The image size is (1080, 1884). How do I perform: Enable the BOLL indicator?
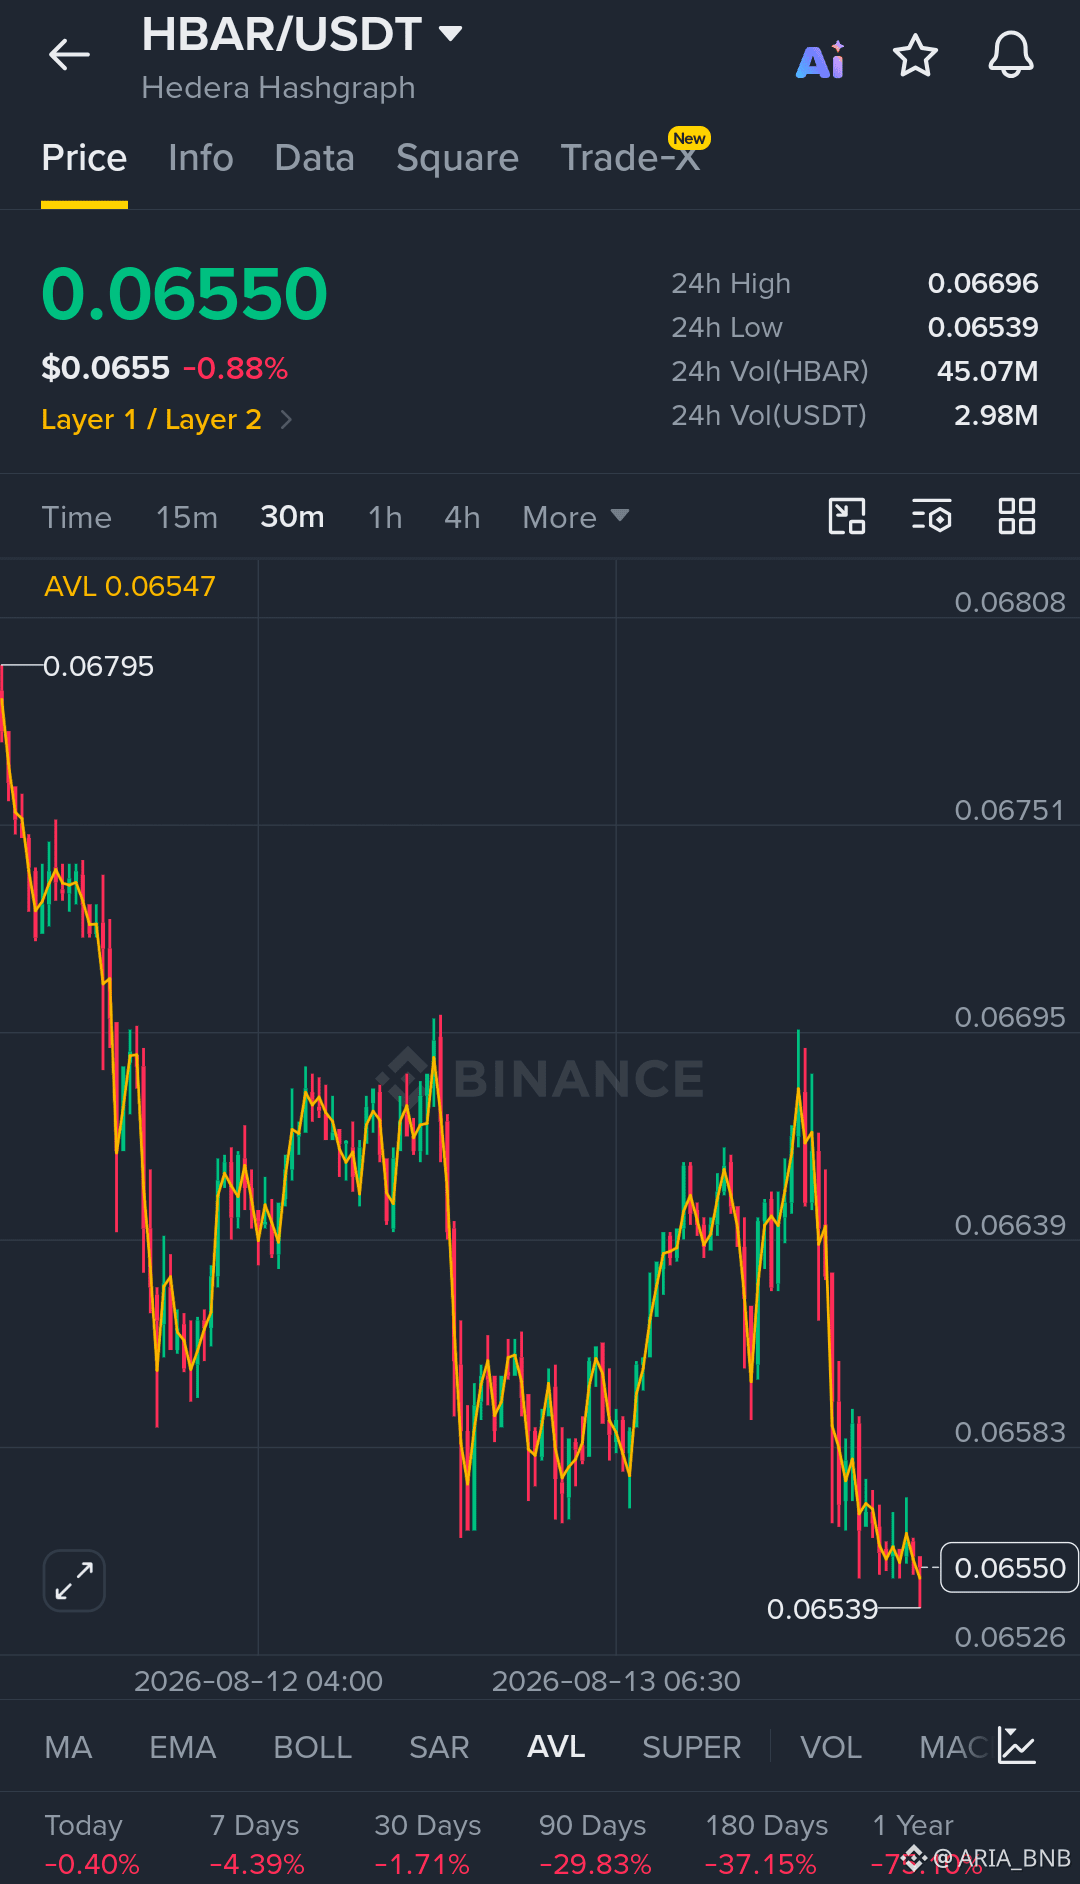click(x=312, y=1747)
